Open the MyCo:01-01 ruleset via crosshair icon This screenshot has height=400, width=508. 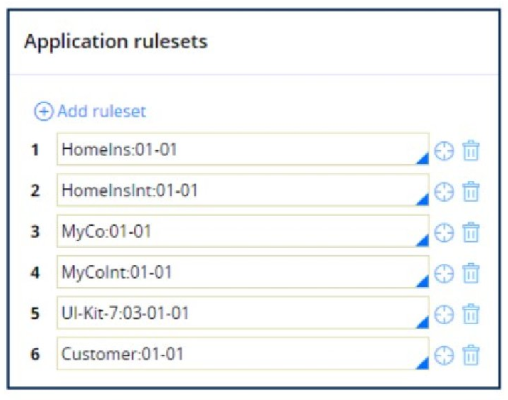click(x=444, y=232)
